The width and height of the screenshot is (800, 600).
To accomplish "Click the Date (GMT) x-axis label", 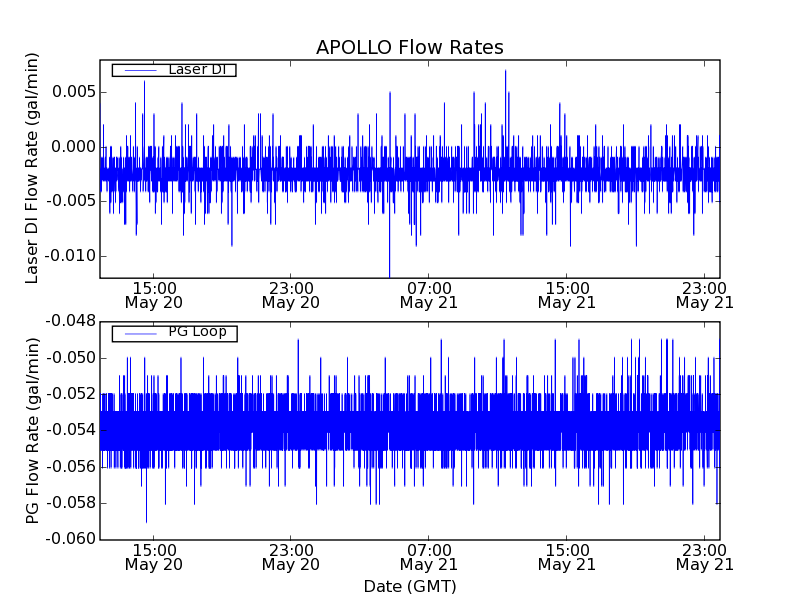I will click(x=409, y=586).
